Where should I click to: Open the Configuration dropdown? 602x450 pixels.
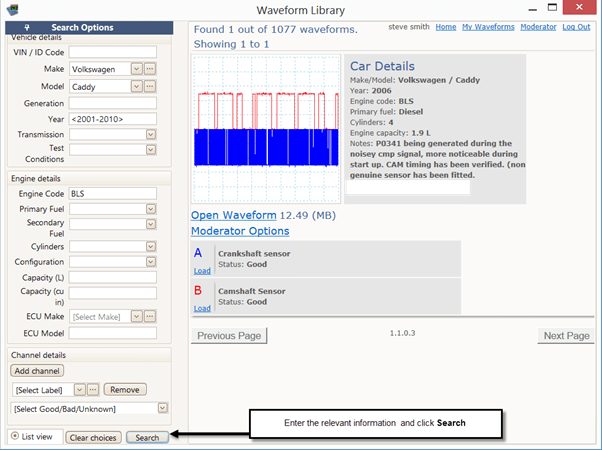point(151,261)
